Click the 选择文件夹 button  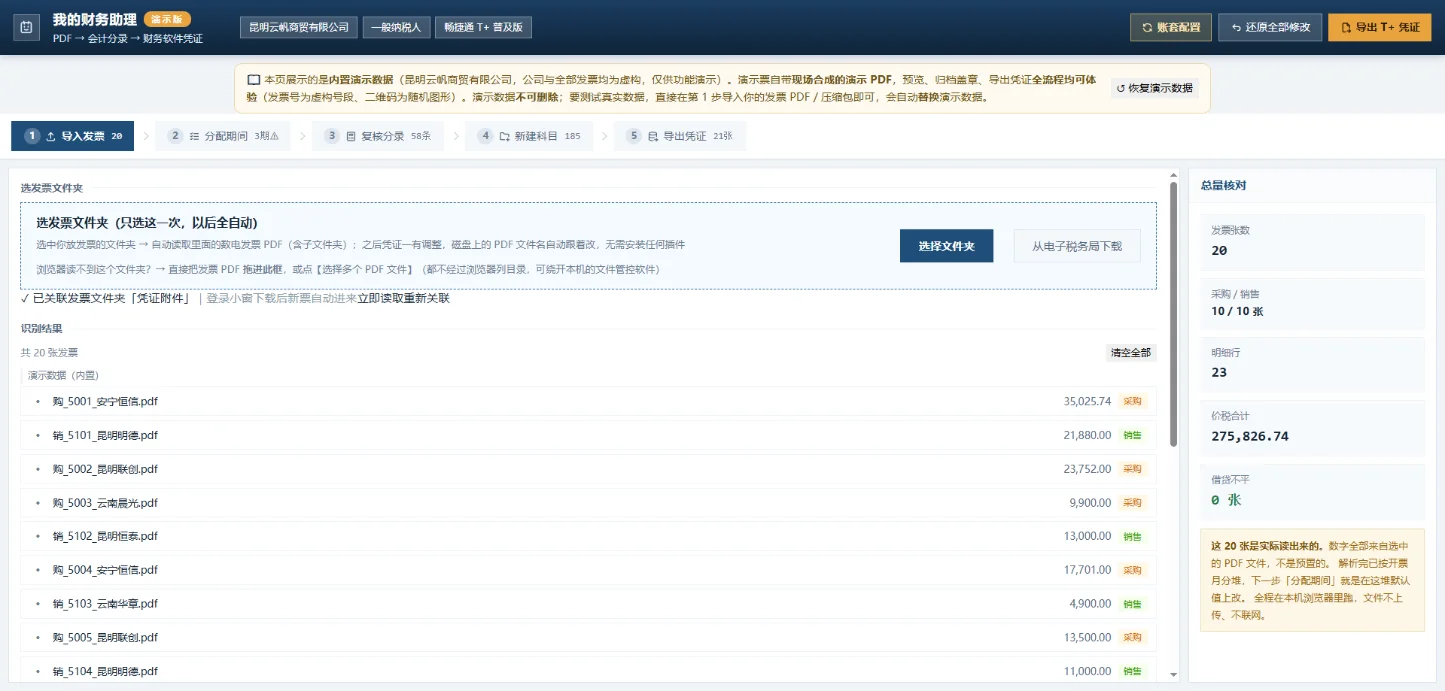click(x=946, y=246)
